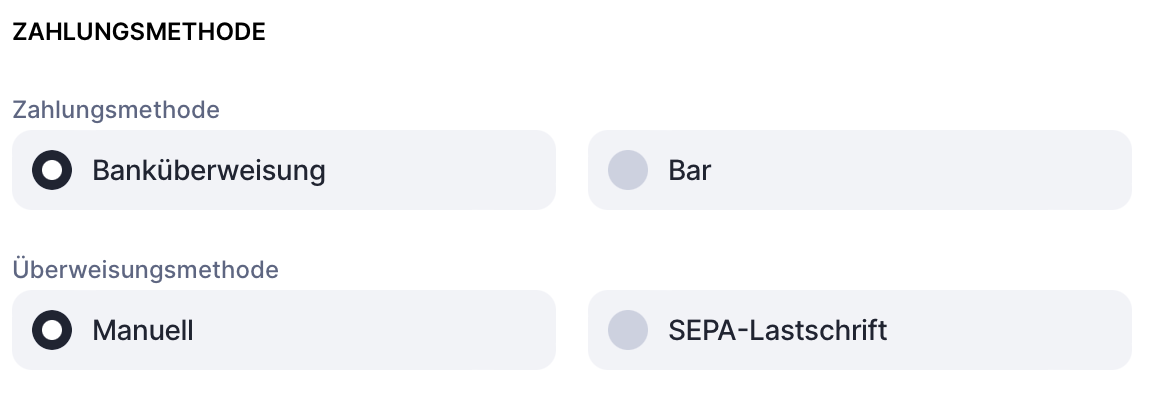1160x404 pixels.
Task: Select the Banküberweisung radio button
Action: click(x=52, y=170)
